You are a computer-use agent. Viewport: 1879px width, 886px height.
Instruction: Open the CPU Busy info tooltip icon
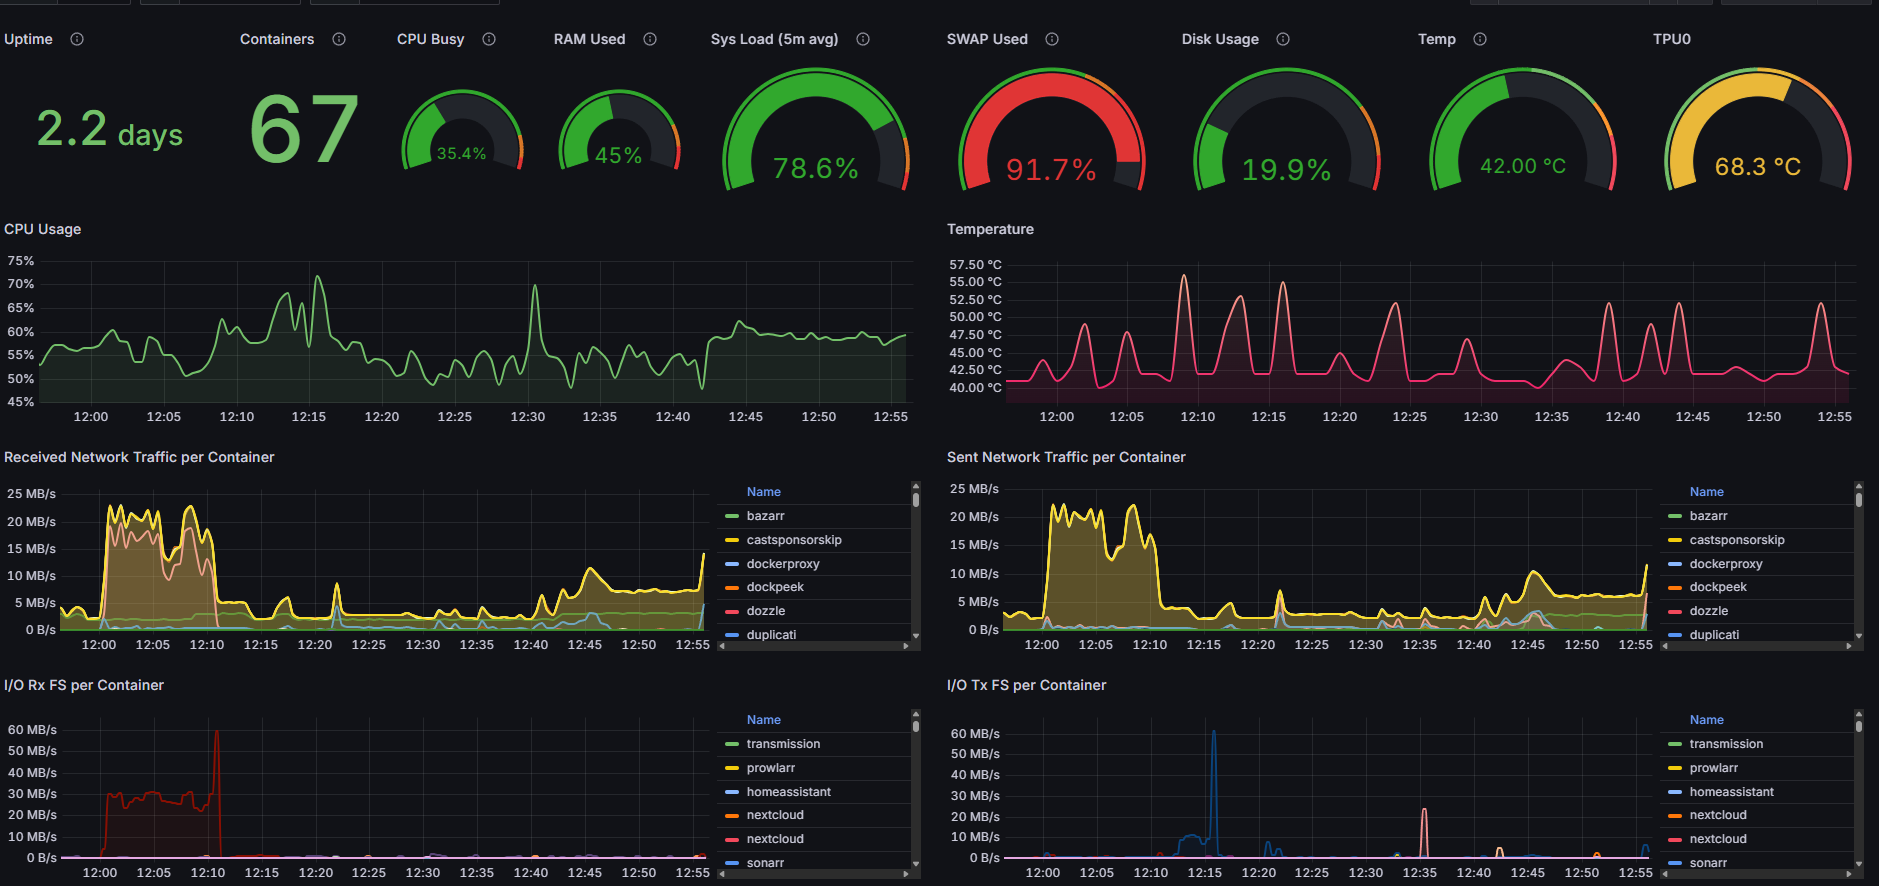click(489, 39)
